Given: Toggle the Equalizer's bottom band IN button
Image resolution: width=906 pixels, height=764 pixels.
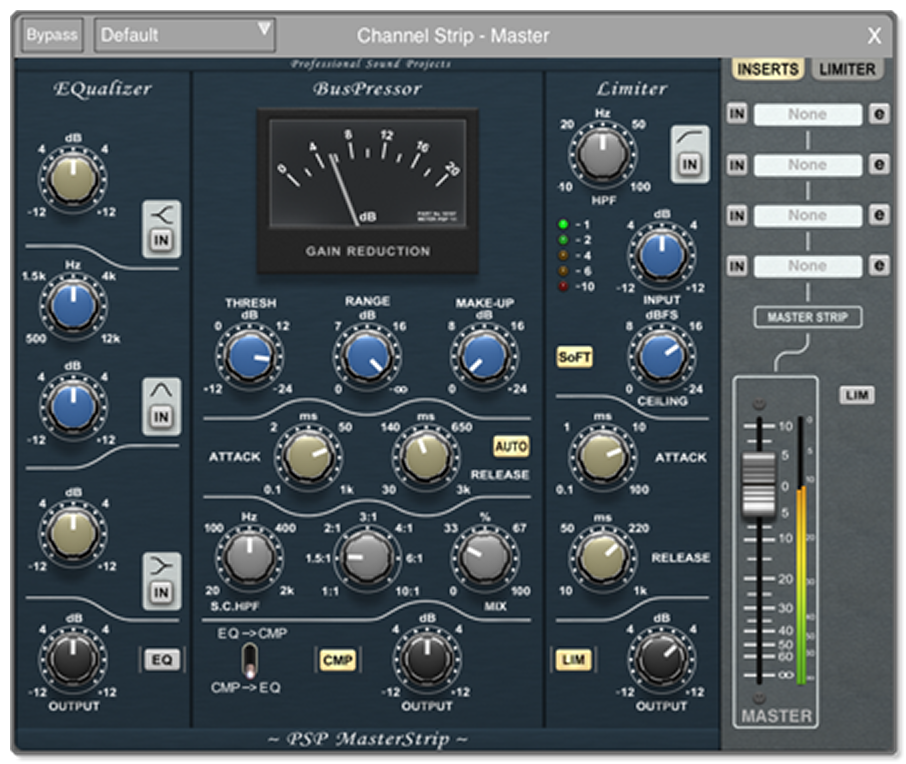Looking at the screenshot, I should coord(162,592).
